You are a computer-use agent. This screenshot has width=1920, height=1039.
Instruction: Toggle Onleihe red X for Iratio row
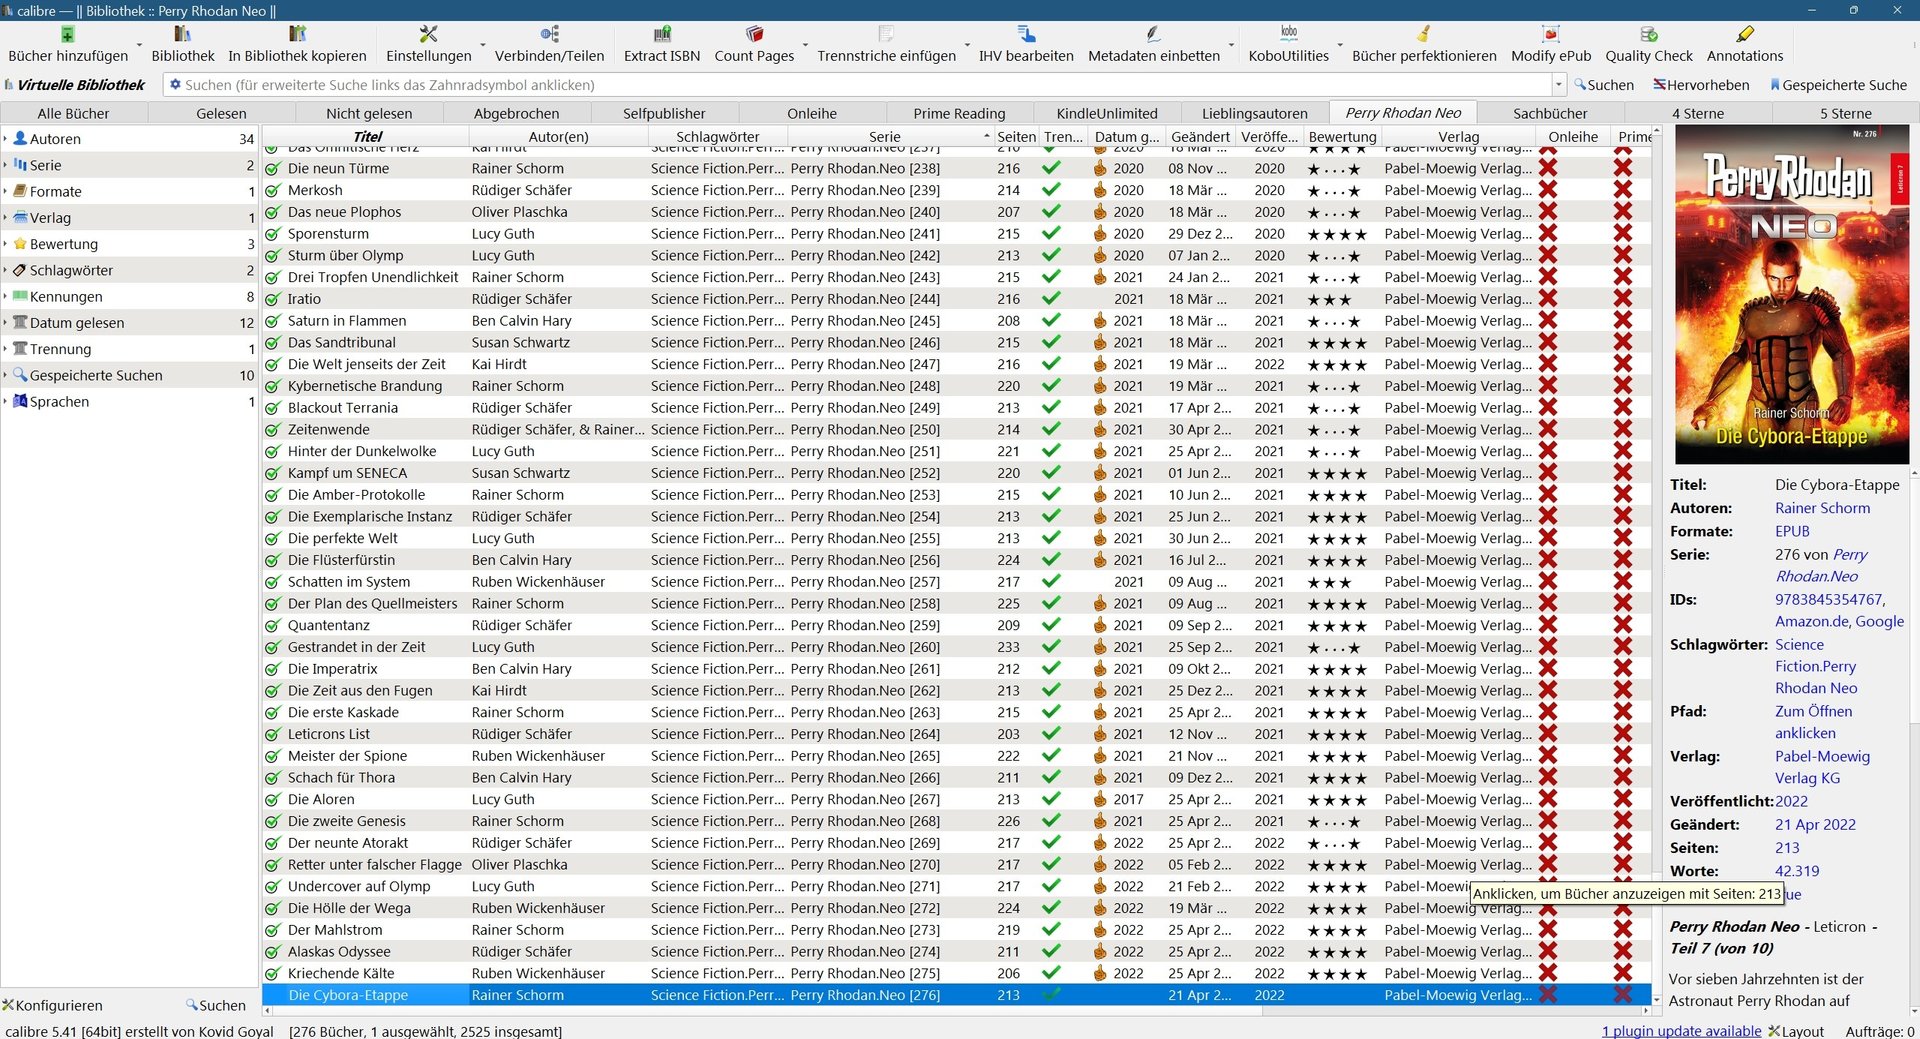pos(1548,299)
